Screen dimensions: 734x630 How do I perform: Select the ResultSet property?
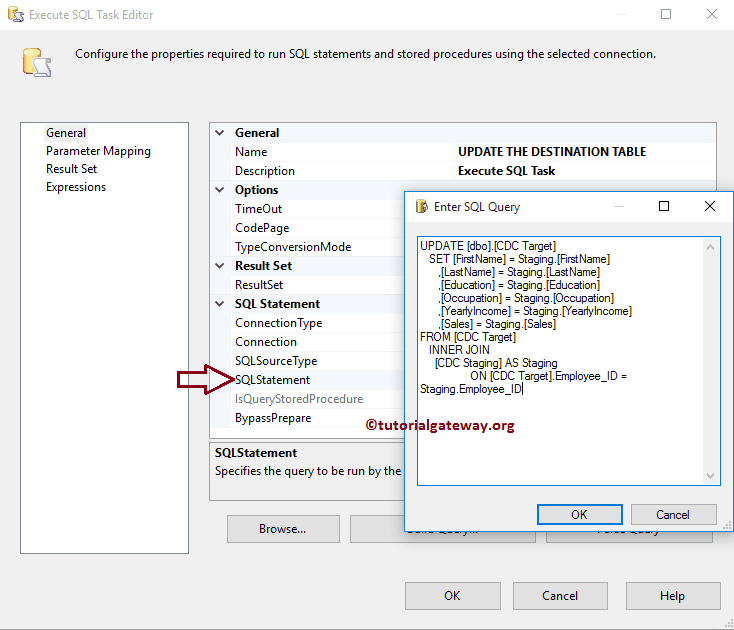pos(318,285)
